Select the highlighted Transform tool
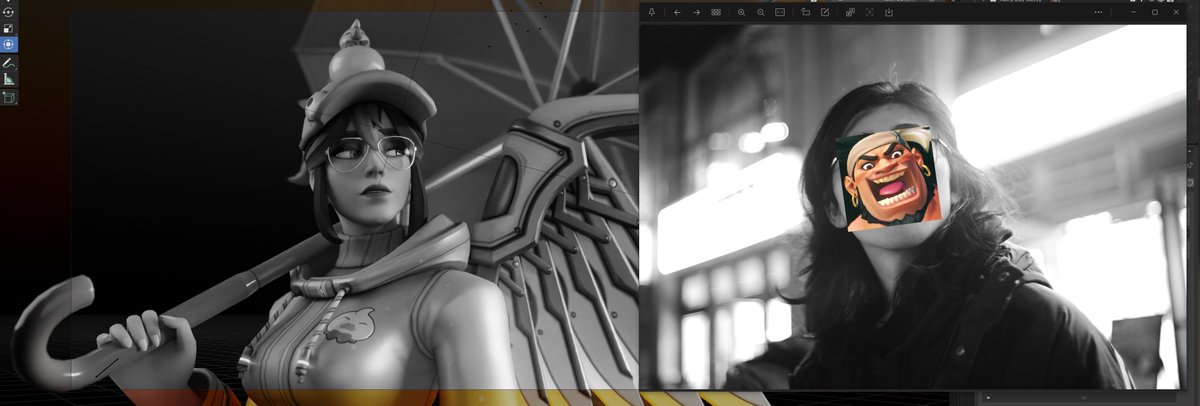This screenshot has height=406, width=1200. click(x=8, y=45)
